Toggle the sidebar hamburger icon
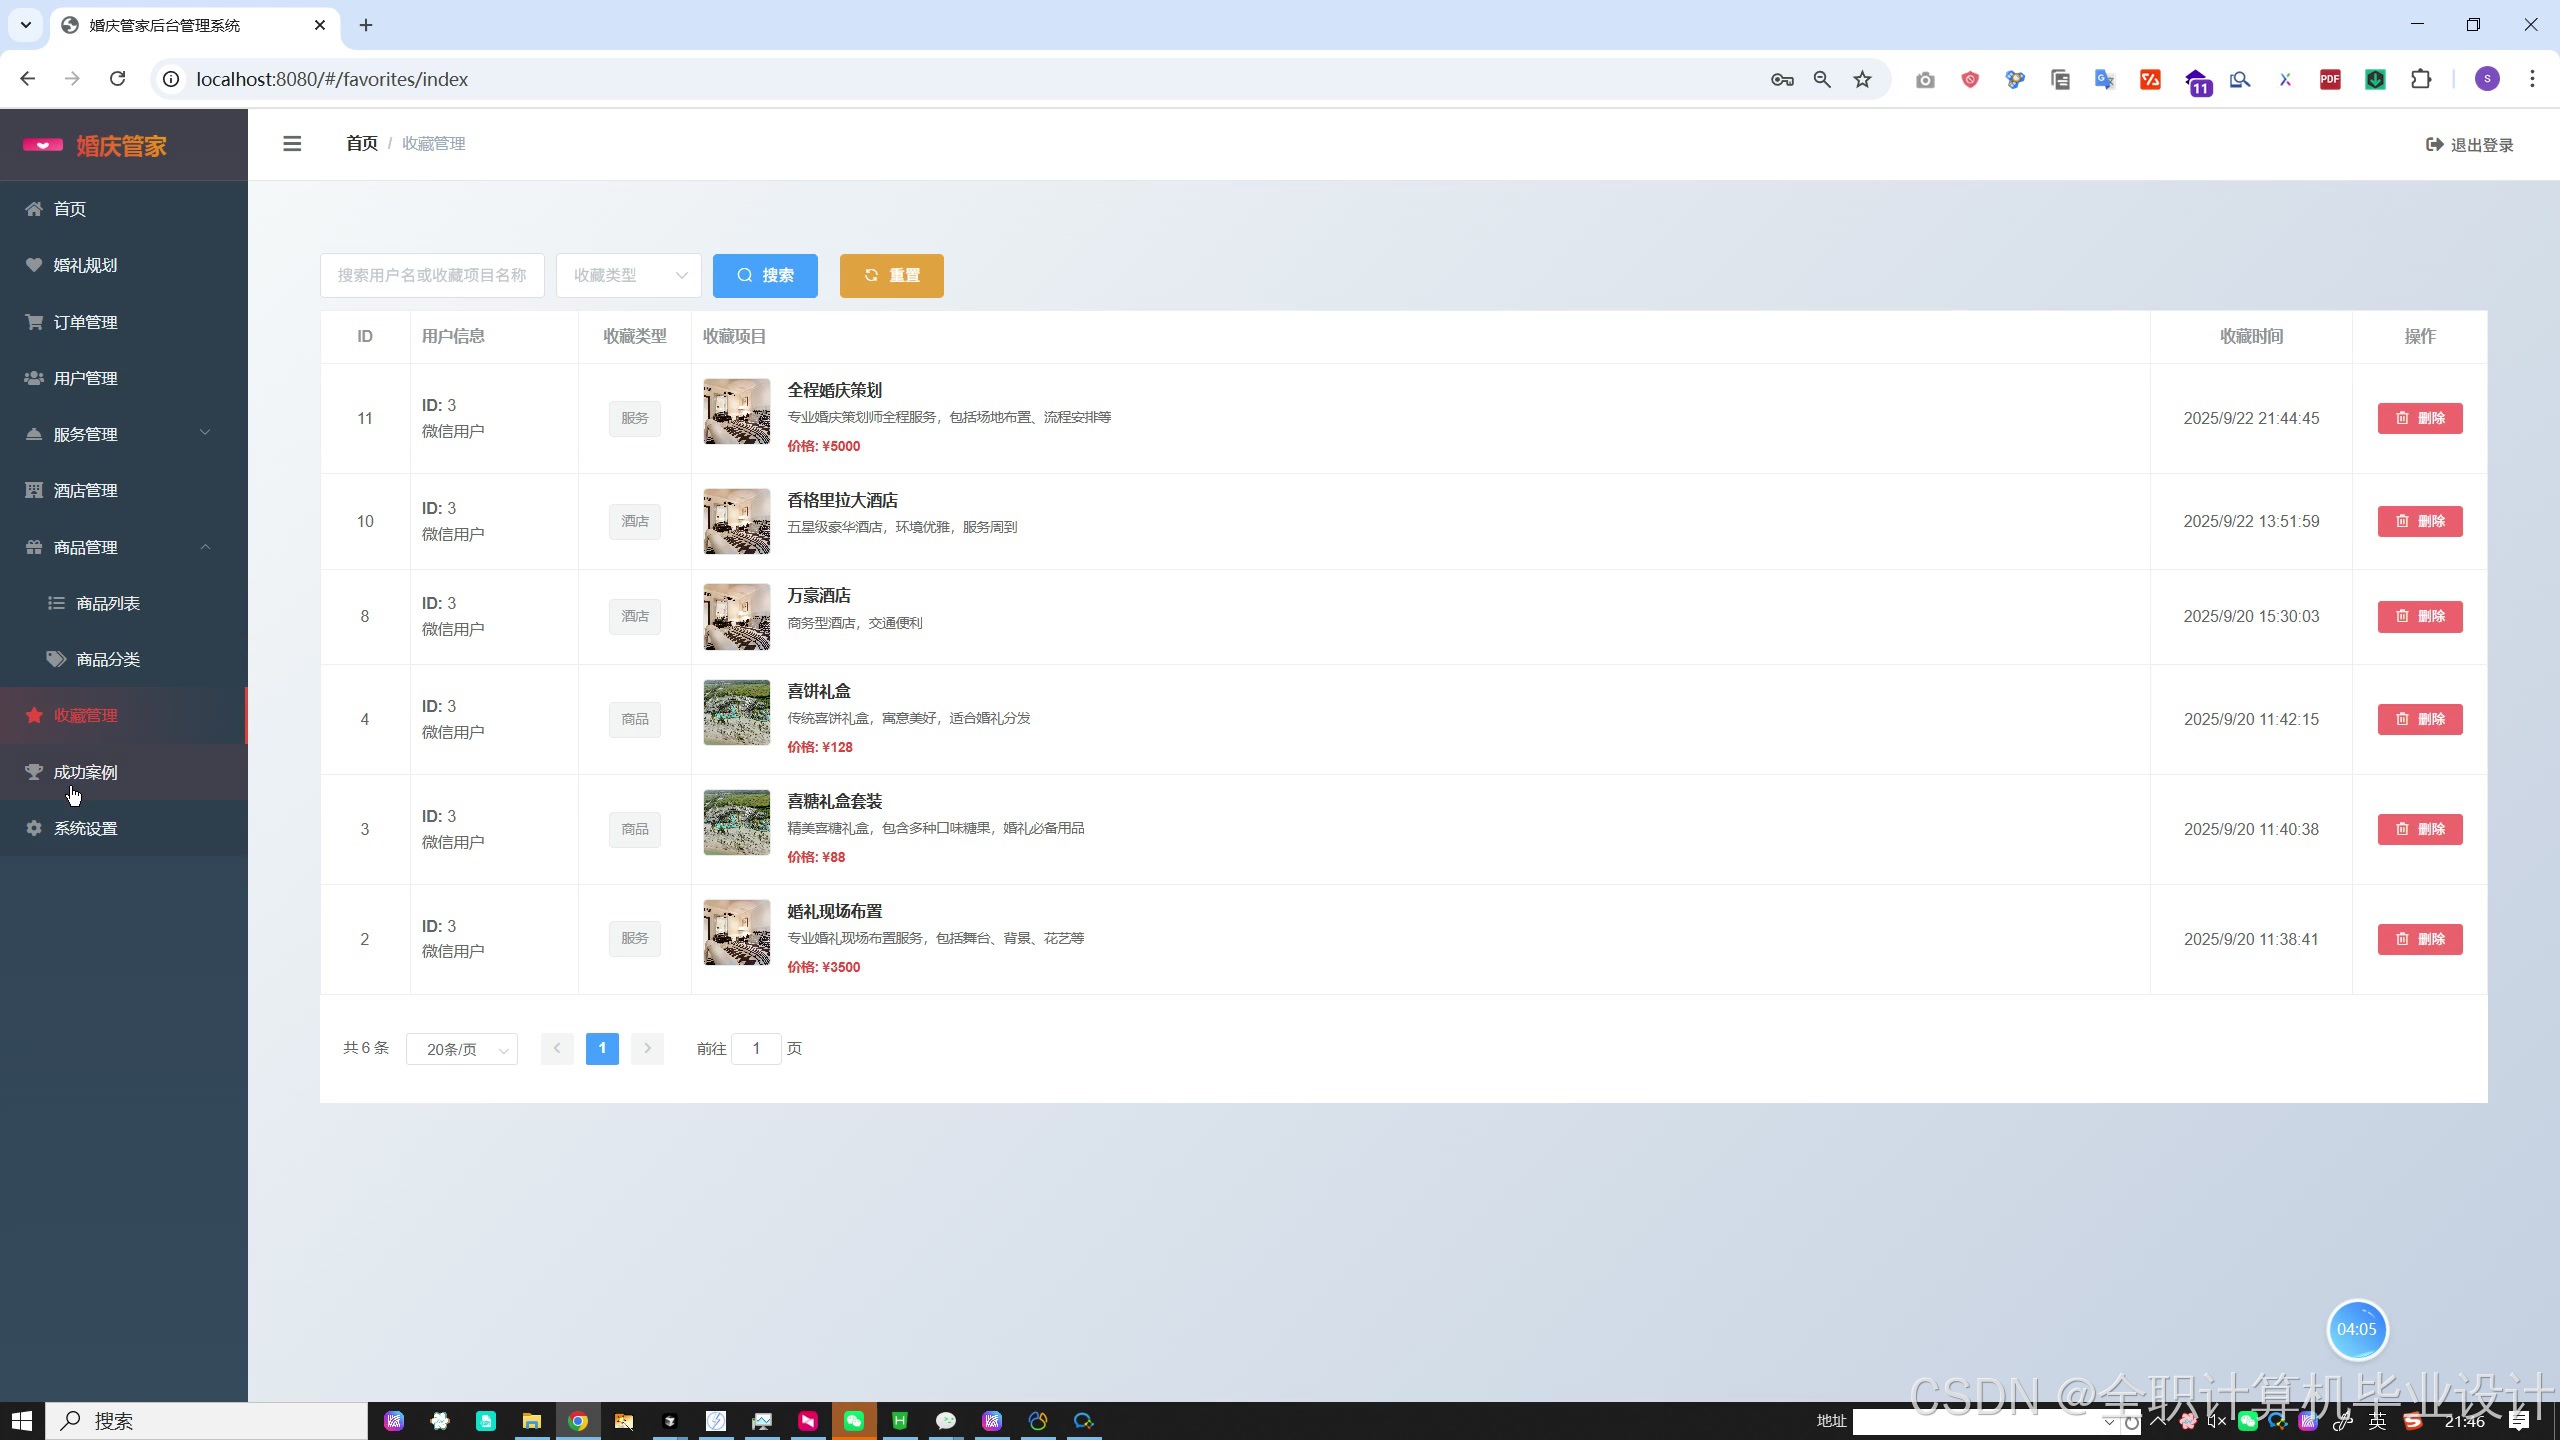 [x=291, y=144]
